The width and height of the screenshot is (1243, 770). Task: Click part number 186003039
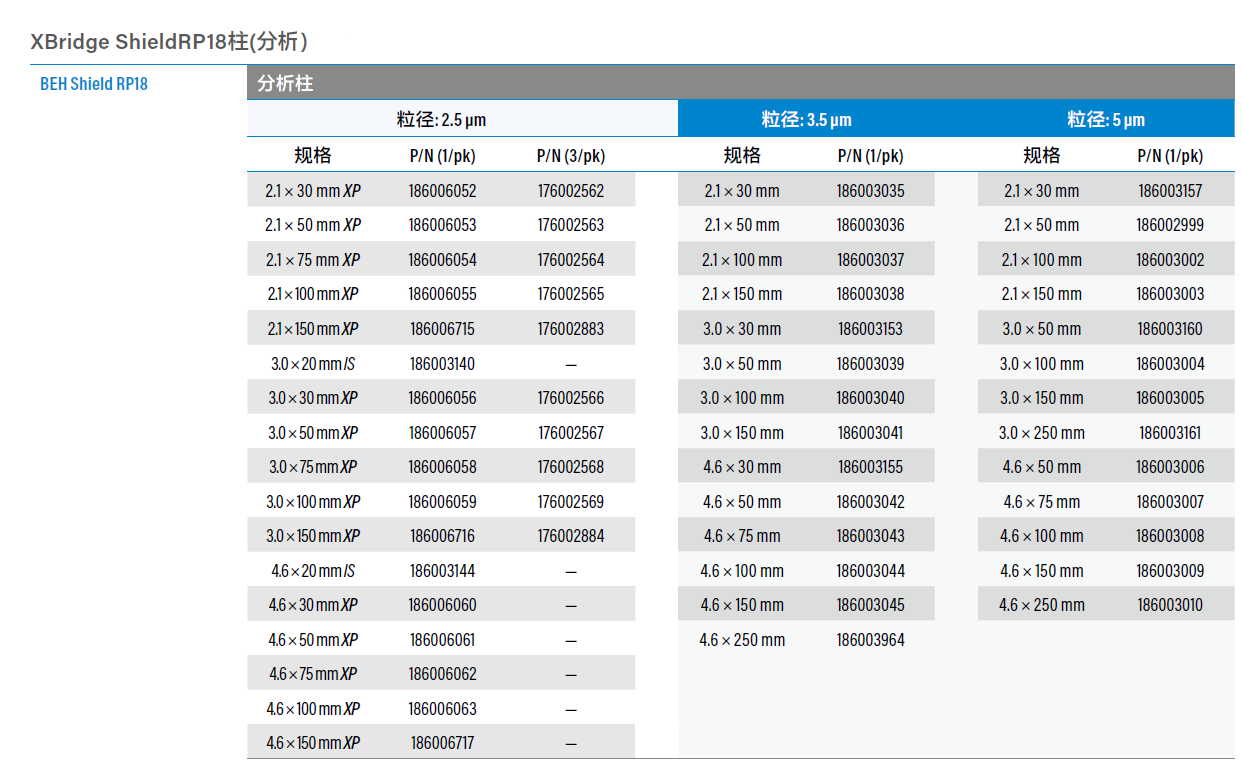[x=870, y=364]
